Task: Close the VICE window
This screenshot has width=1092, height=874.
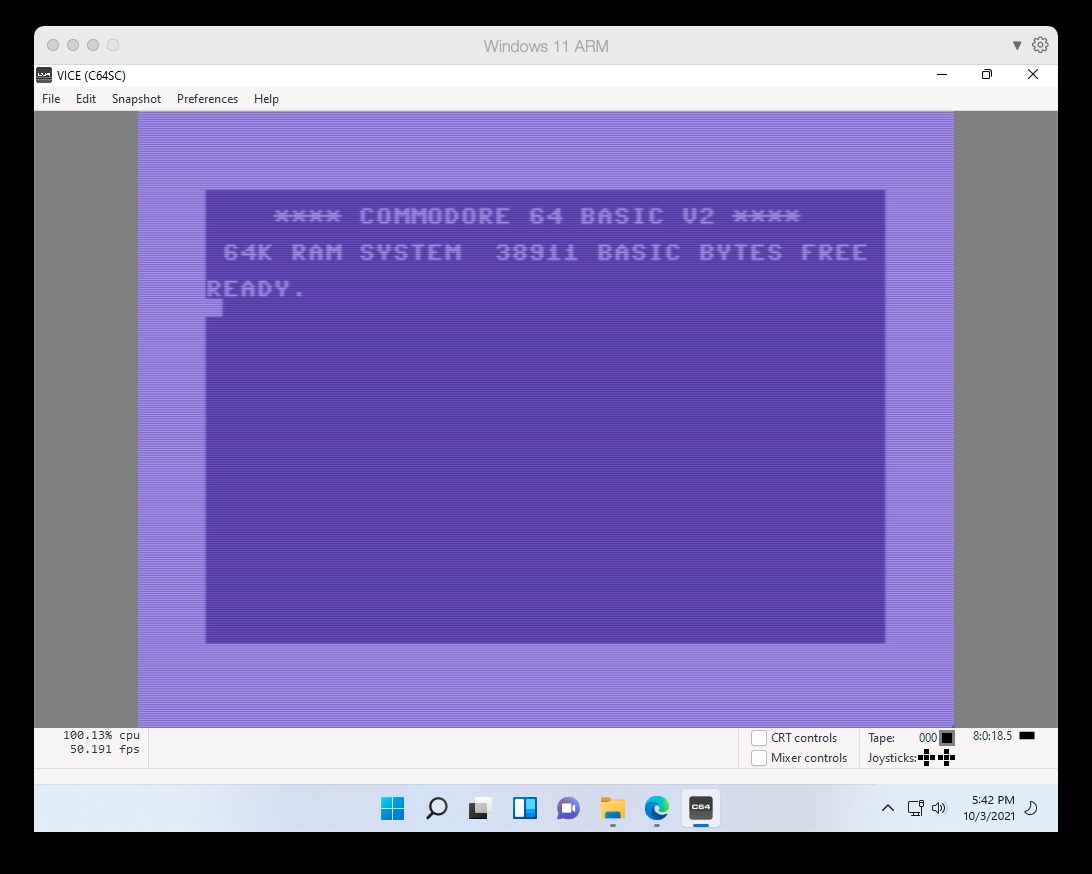Action: [x=1033, y=75]
